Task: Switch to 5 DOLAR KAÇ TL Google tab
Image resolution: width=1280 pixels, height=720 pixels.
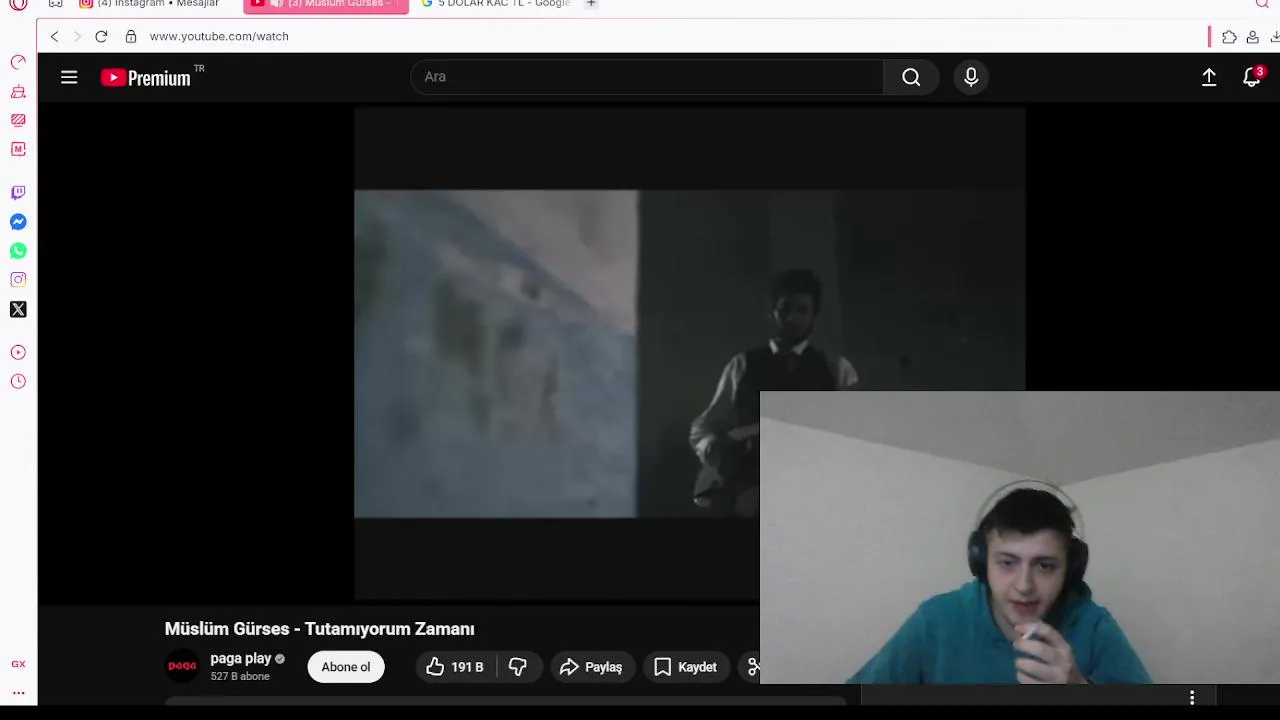Action: (x=496, y=4)
